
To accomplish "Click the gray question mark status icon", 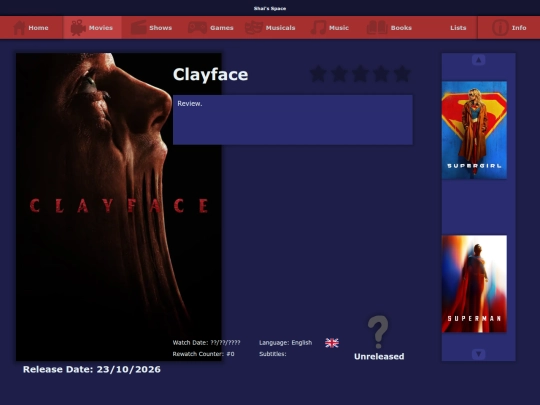I will coord(378,332).
